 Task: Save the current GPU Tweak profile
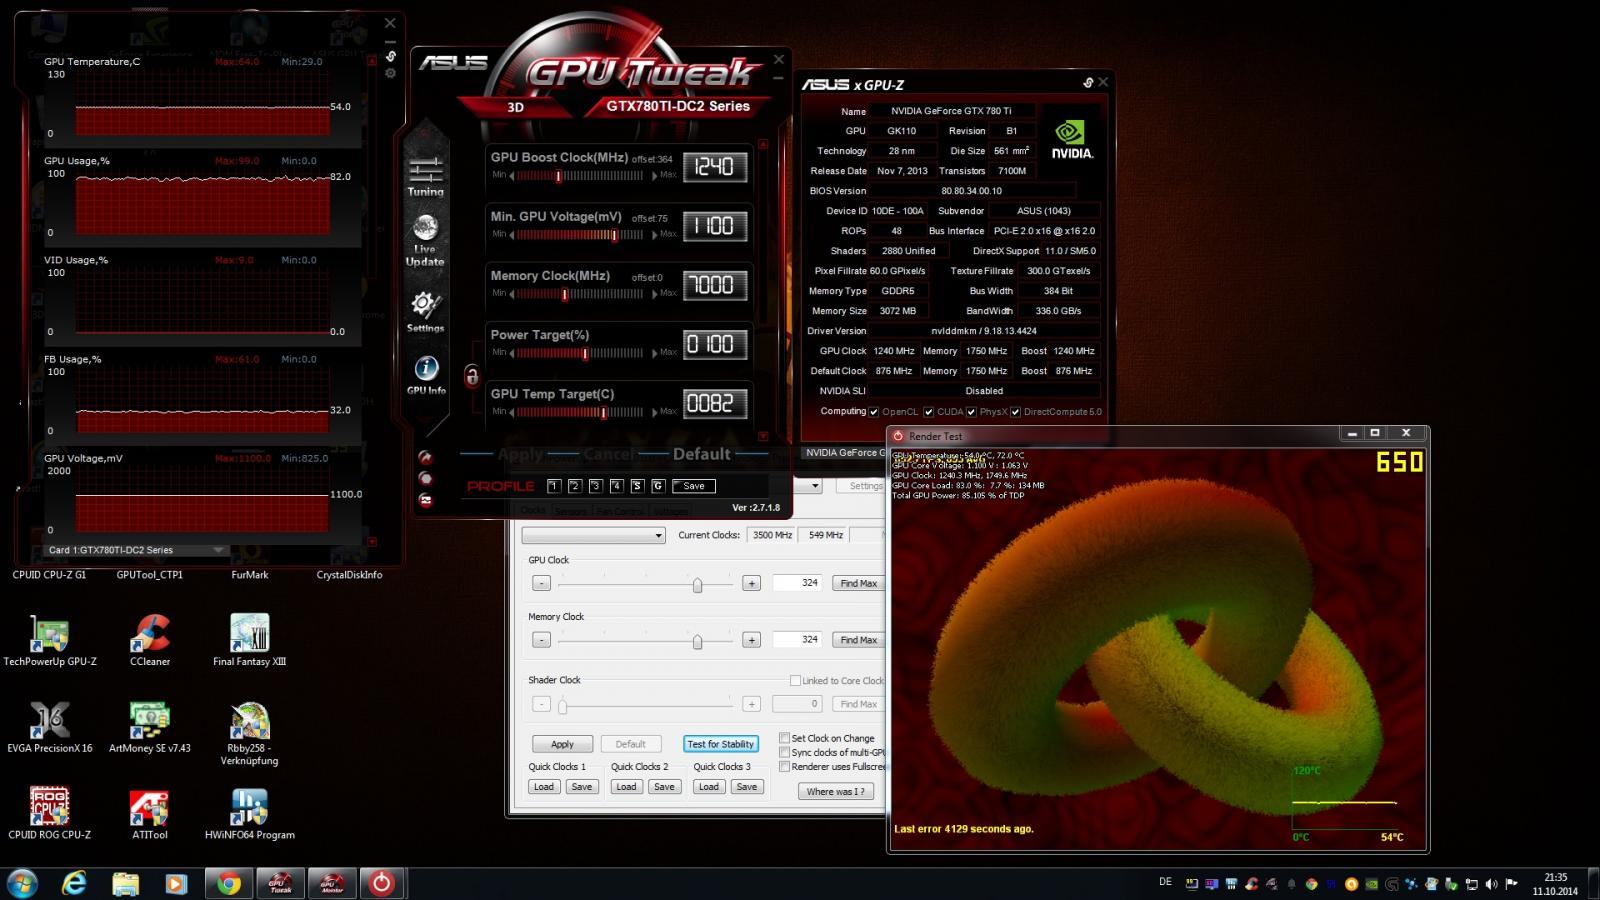point(694,486)
